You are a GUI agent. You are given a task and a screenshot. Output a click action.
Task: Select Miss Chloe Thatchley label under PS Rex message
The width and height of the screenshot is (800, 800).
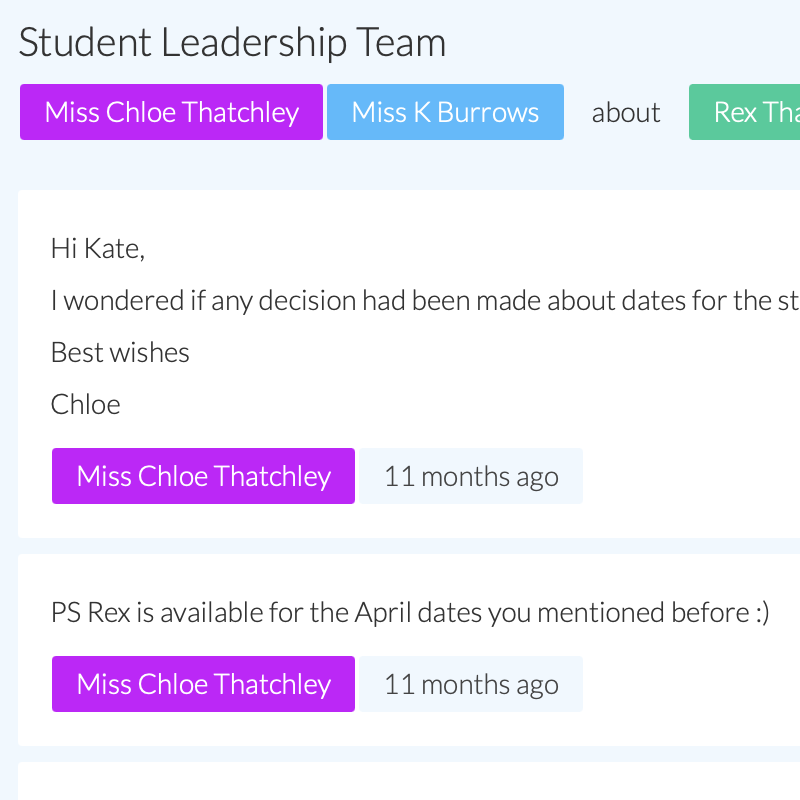pos(203,684)
